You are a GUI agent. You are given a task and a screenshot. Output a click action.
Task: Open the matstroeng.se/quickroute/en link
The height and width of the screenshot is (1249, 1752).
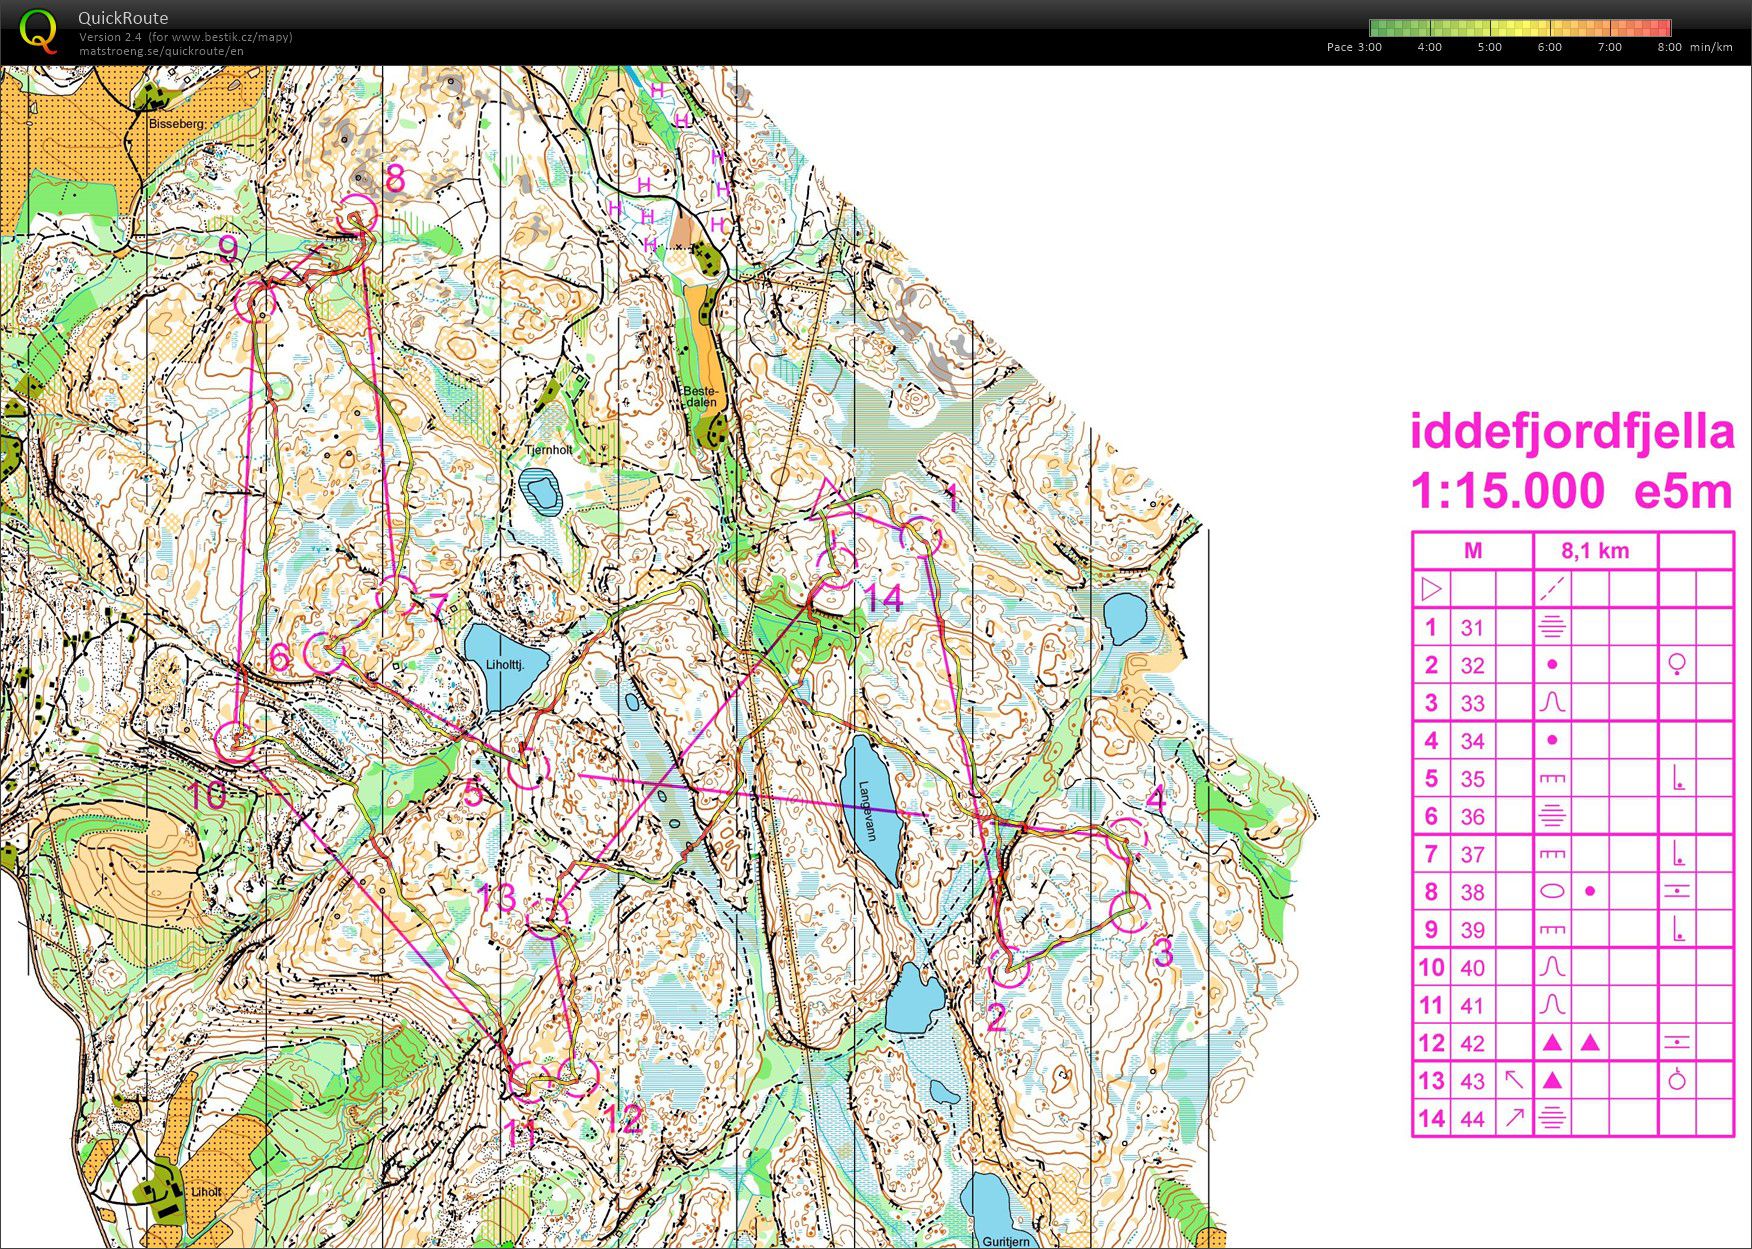pos(161,51)
